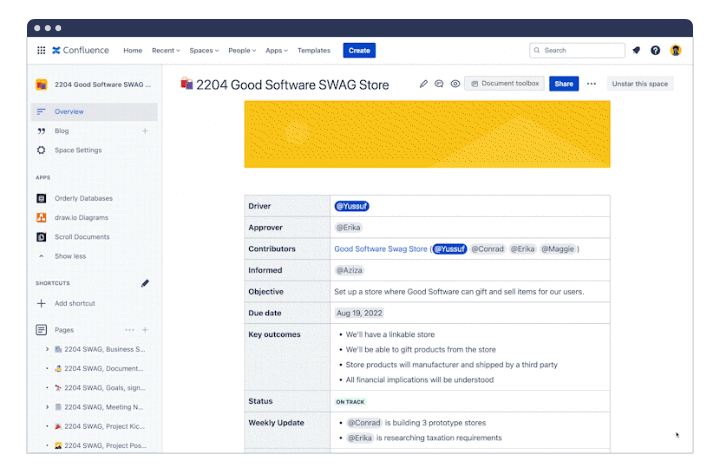720x471 pixels.
Task: Click the Blog quote icon
Action: 41,131
